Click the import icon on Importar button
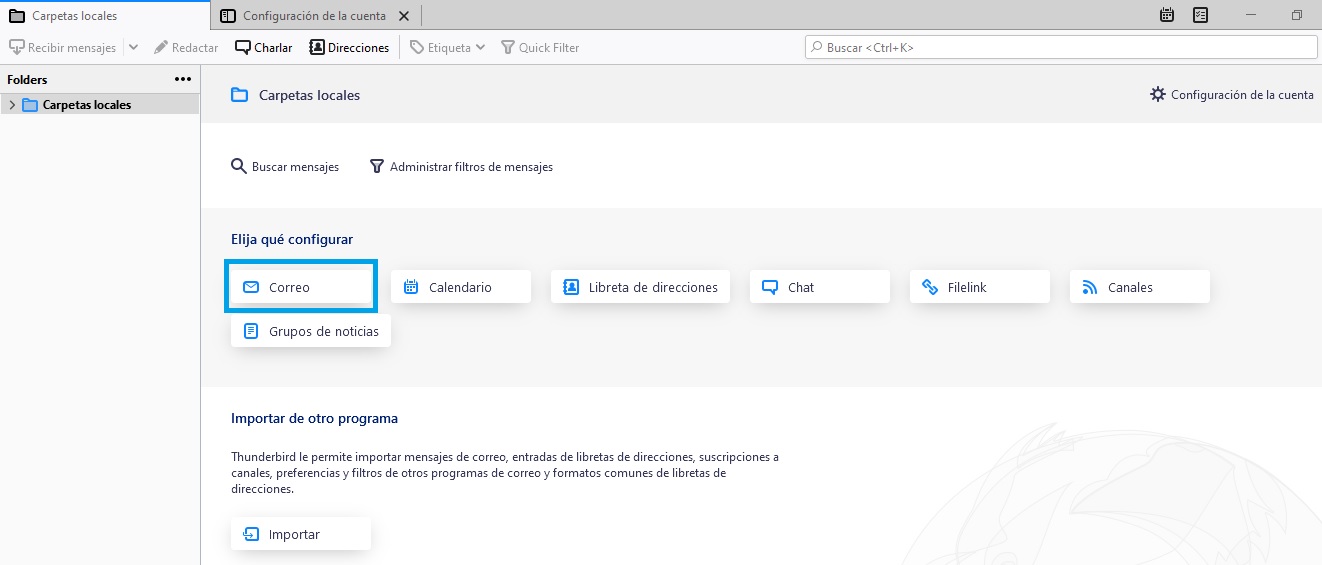Image resolution: width=1322 pixels, height=565 pixels. coord(251,534)
